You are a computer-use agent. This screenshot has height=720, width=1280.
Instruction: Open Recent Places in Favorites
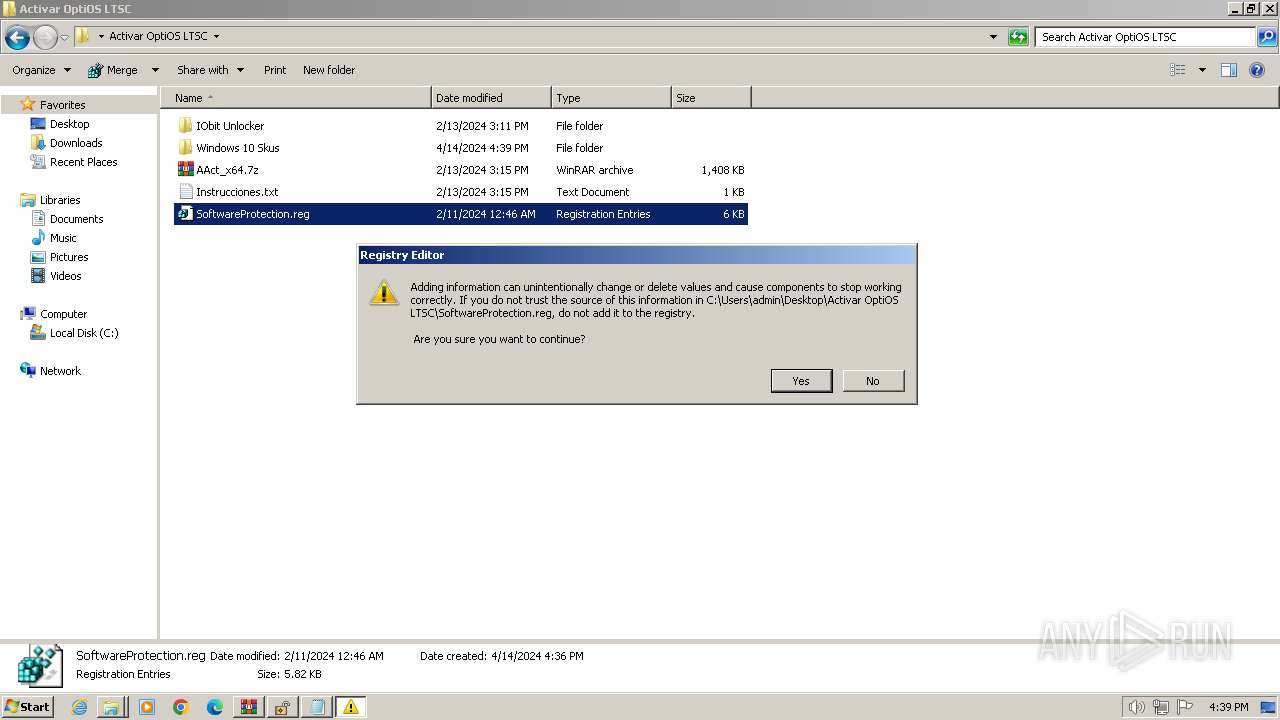coord(83,162)
